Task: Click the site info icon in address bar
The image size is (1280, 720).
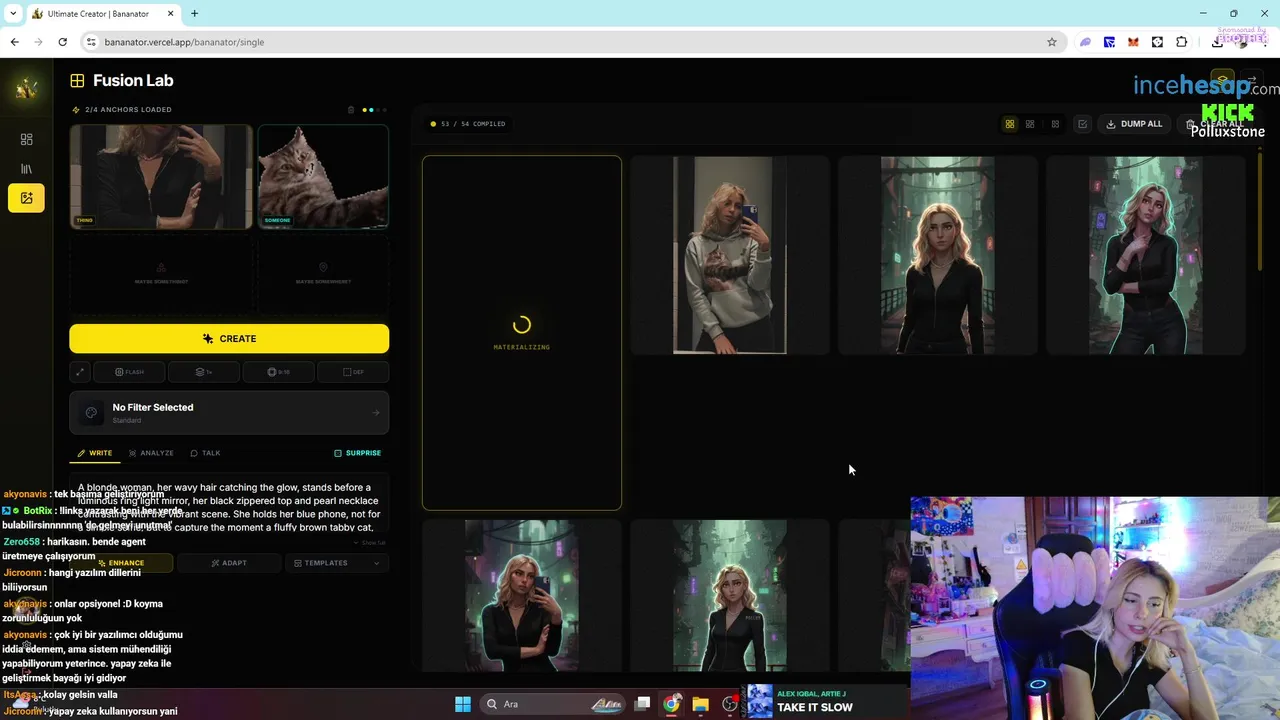Action: tap(91, 42)
